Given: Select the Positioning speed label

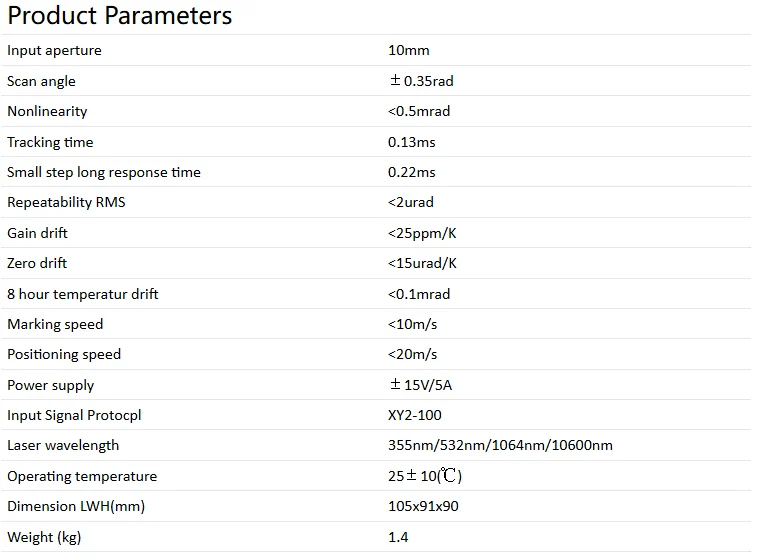Looking at the screenshot, I should point(64,354).
